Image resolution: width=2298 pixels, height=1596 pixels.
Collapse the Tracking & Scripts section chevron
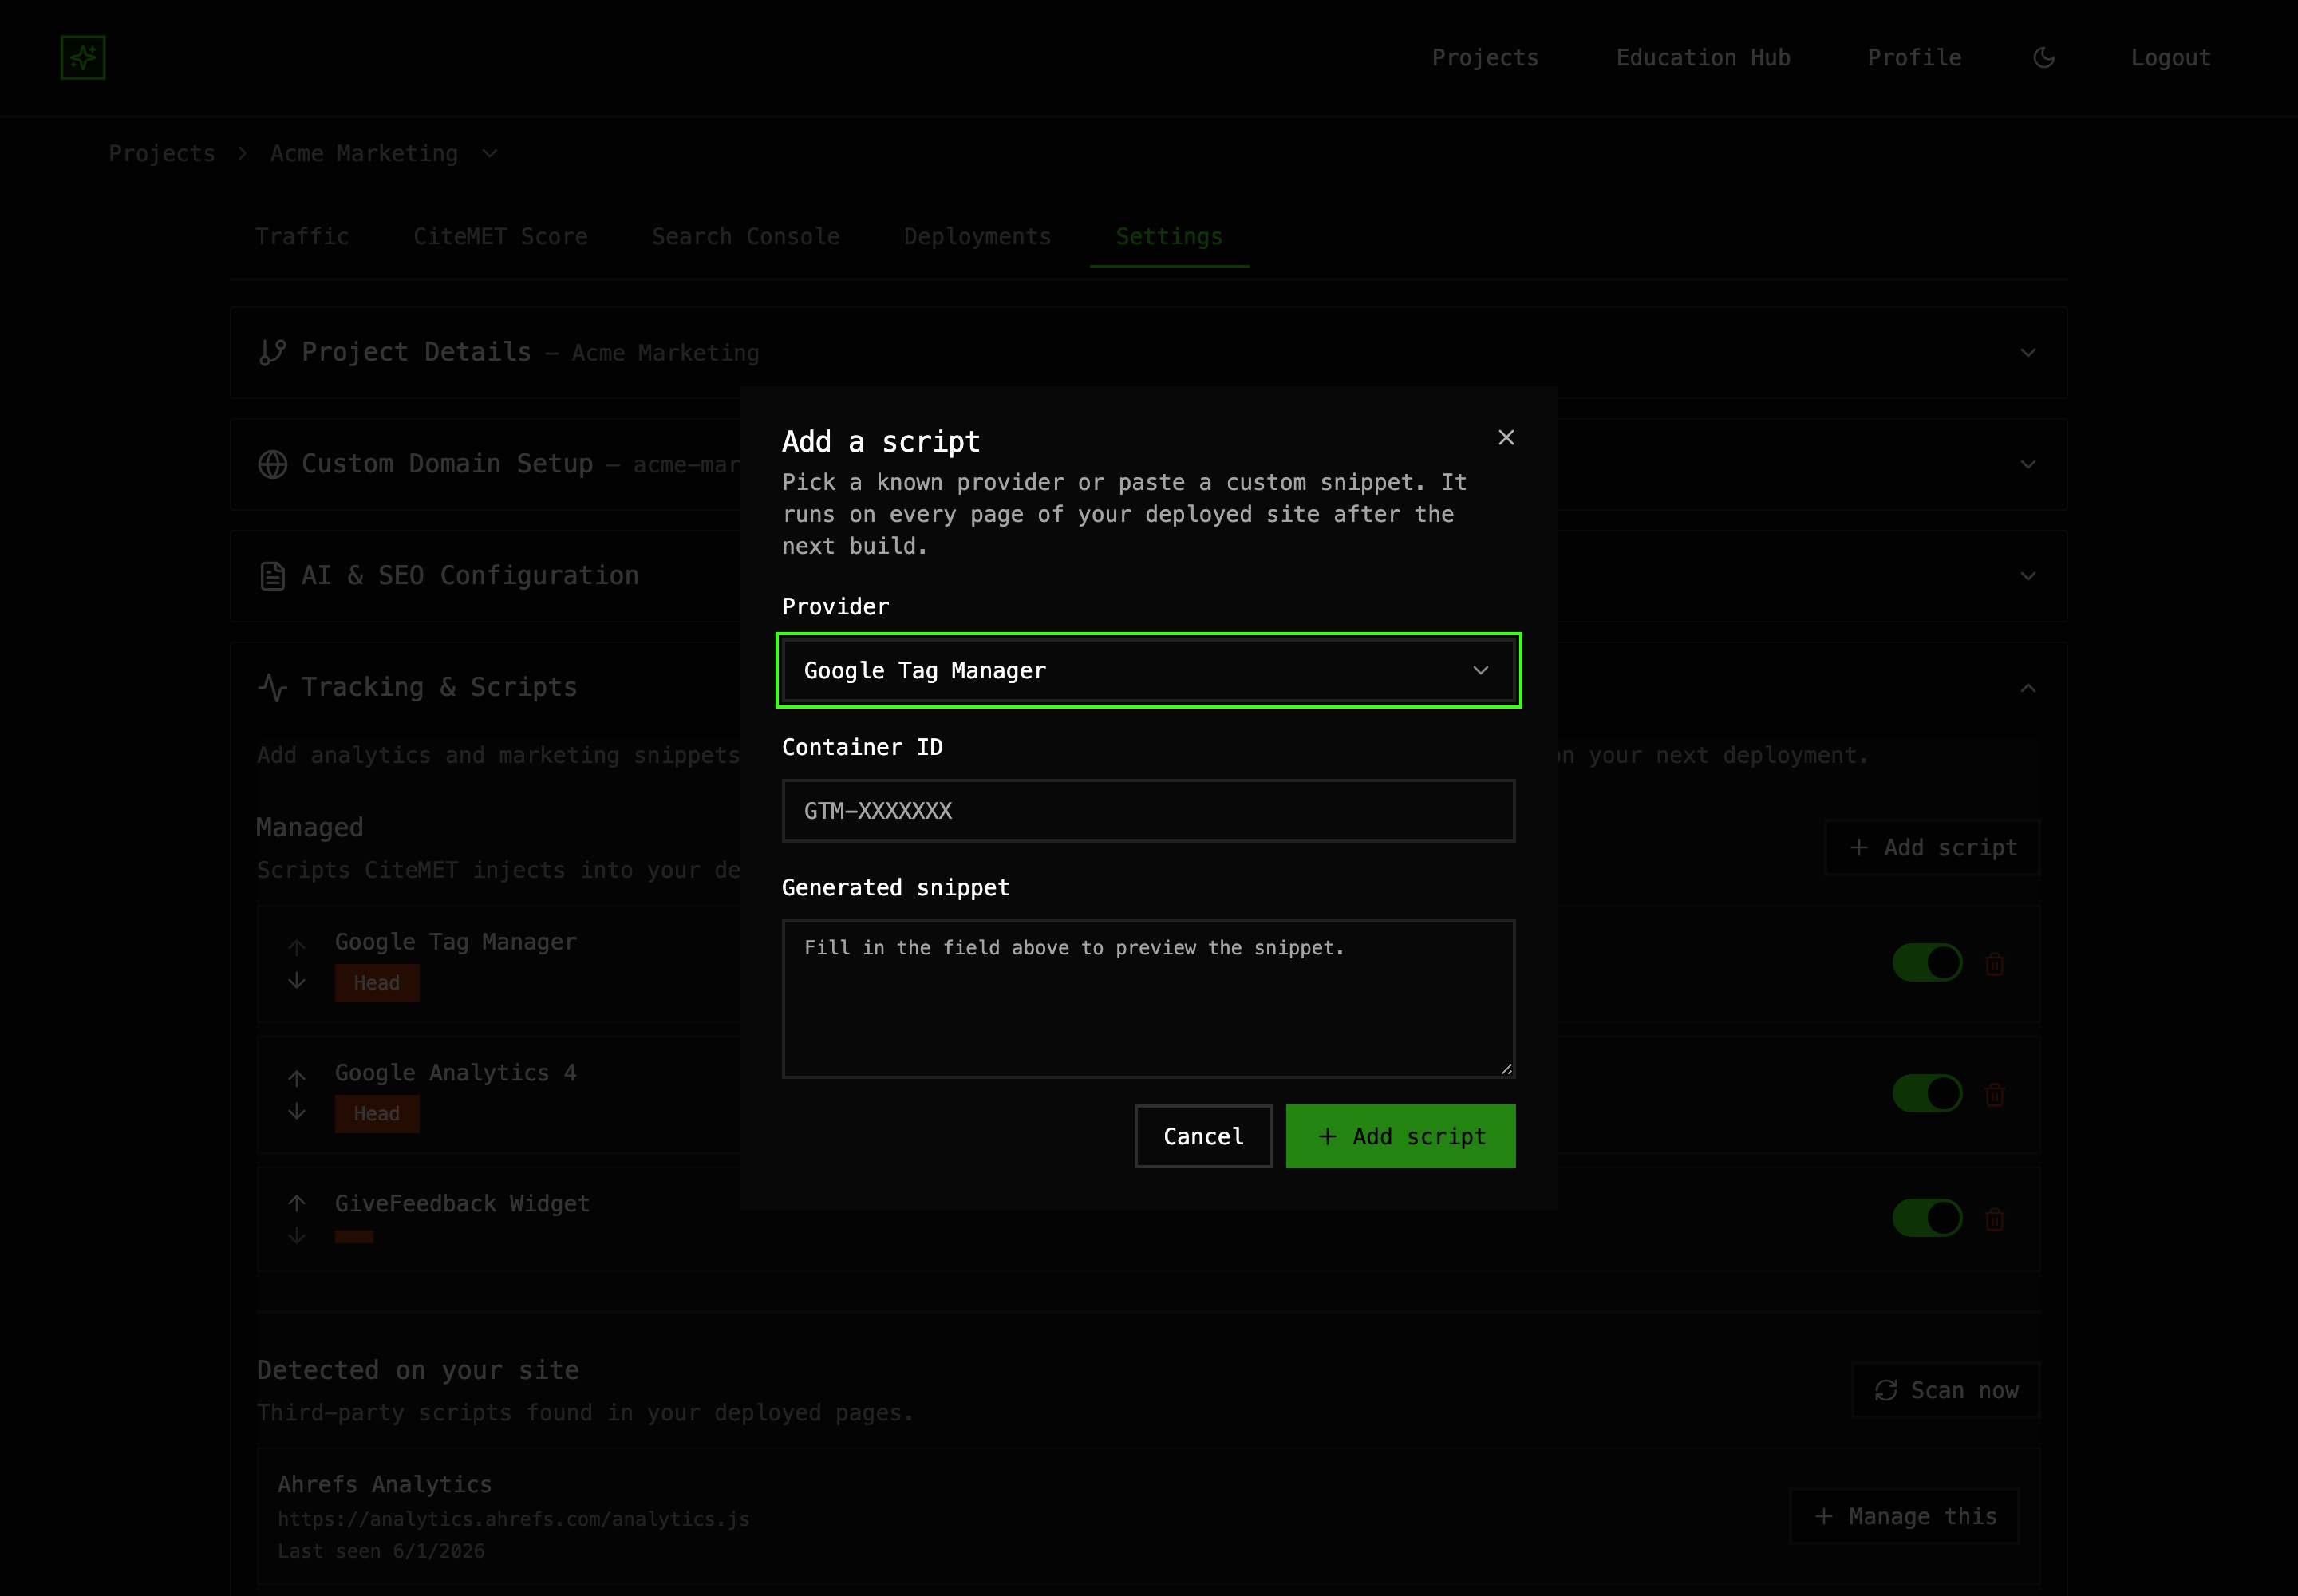[x=2028, y=688]
